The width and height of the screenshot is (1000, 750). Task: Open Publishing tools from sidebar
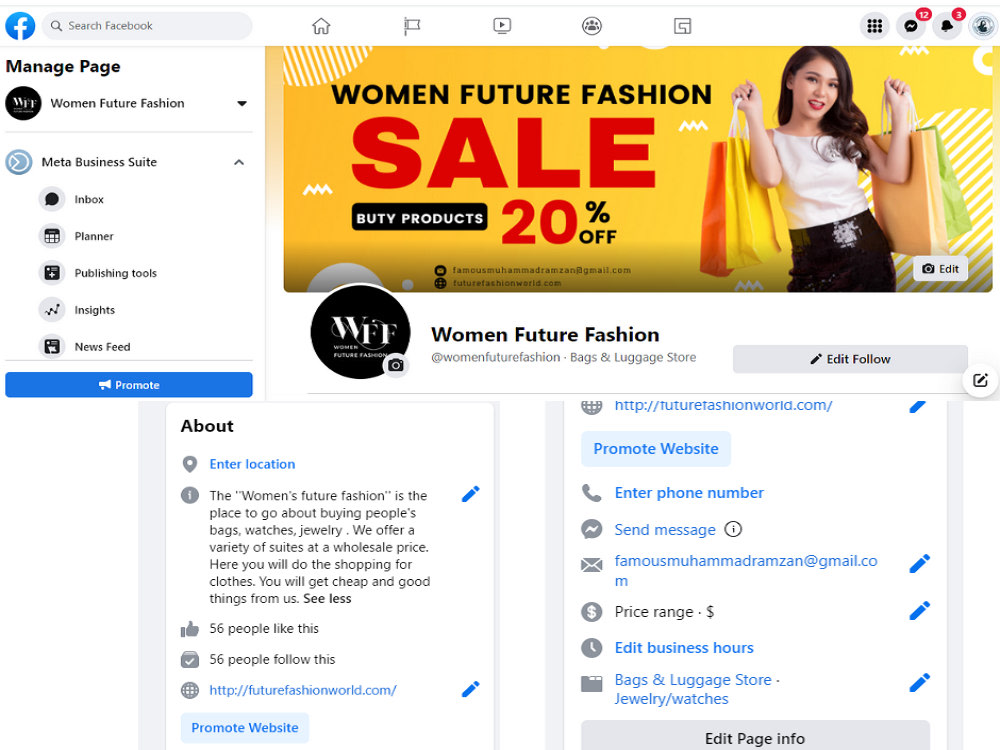point(113,272)
